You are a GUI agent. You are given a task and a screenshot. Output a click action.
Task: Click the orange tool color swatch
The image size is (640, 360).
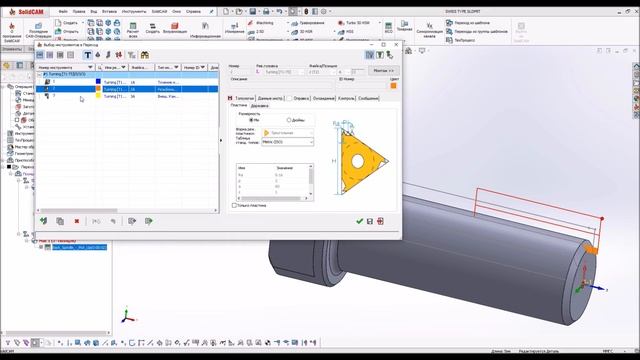[393, 86]
